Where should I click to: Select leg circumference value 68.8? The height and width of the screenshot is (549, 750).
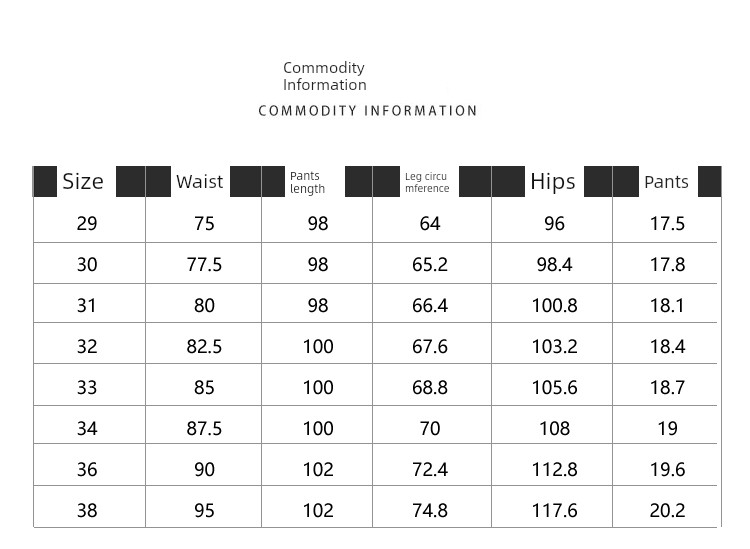tap(430, 388)
